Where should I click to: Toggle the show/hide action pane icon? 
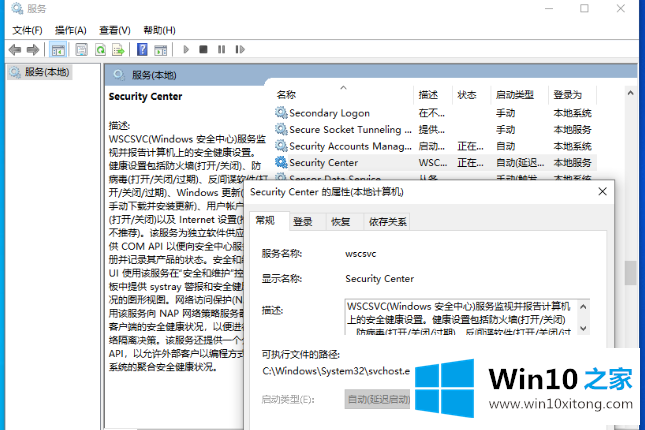click(x=160, y=50)
